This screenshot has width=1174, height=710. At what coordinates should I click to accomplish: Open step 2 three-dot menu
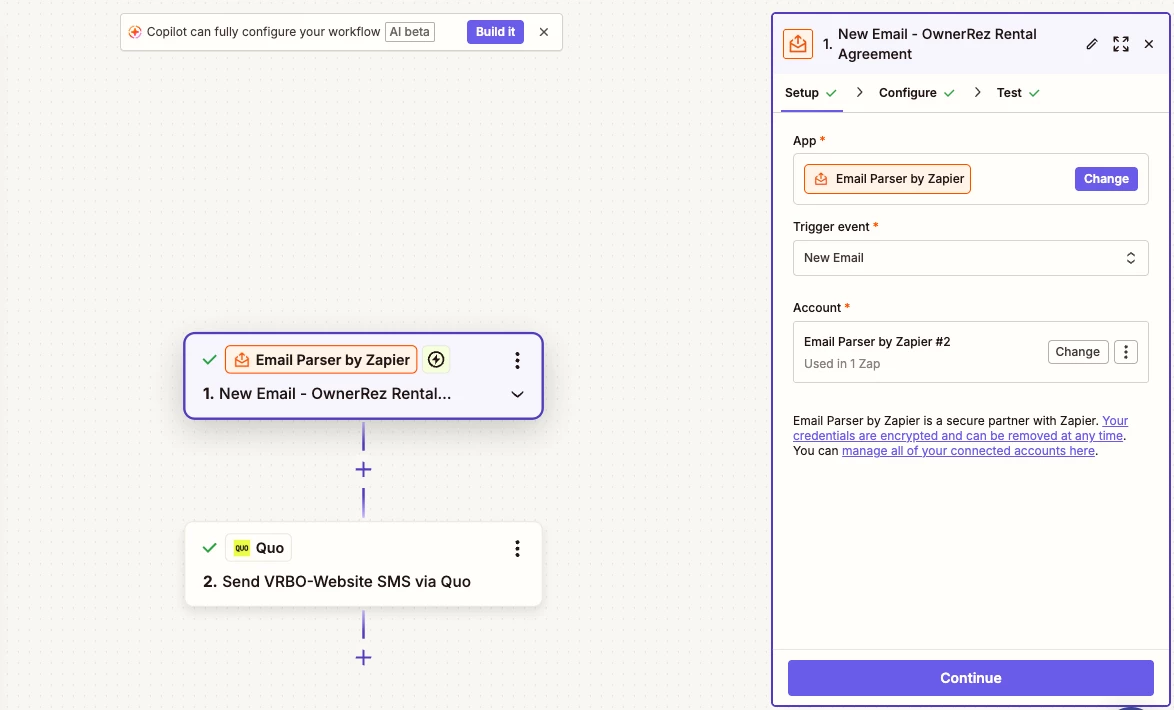pyautogui.click(x=517, y=549)
